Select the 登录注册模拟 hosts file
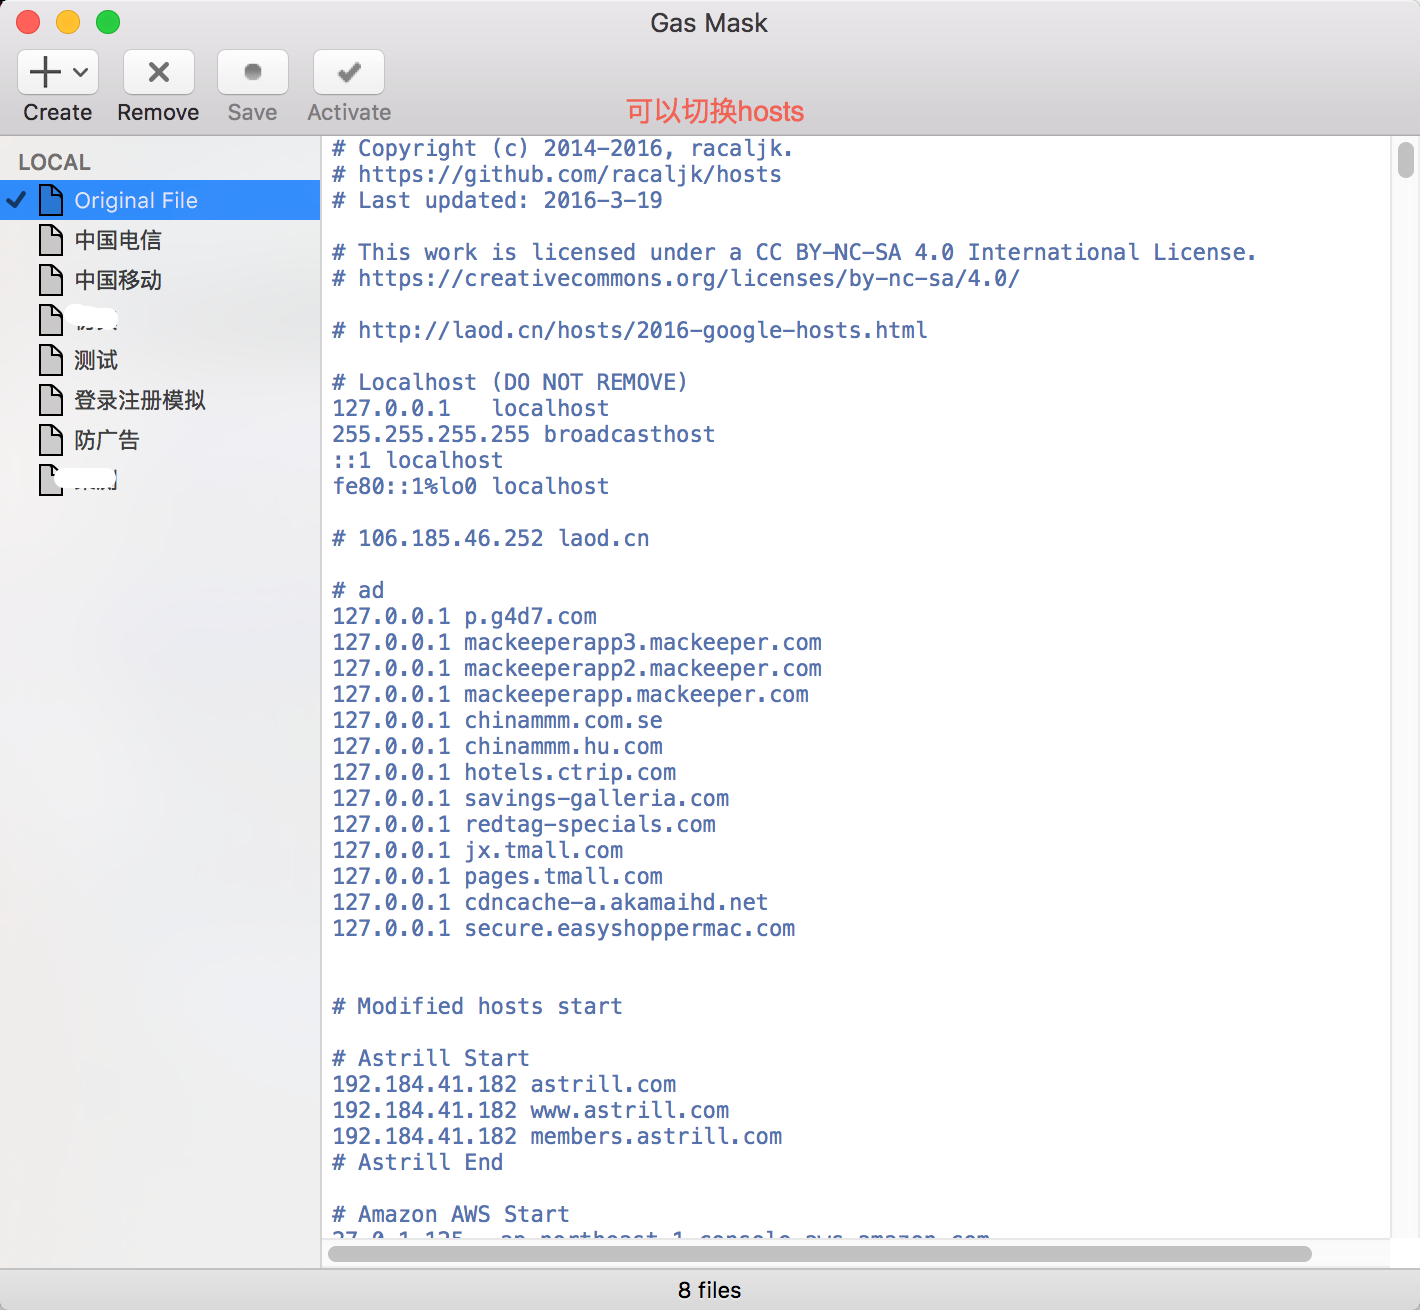The height and width of the screenshot is (1310, 1420). [x=160, y=400]
